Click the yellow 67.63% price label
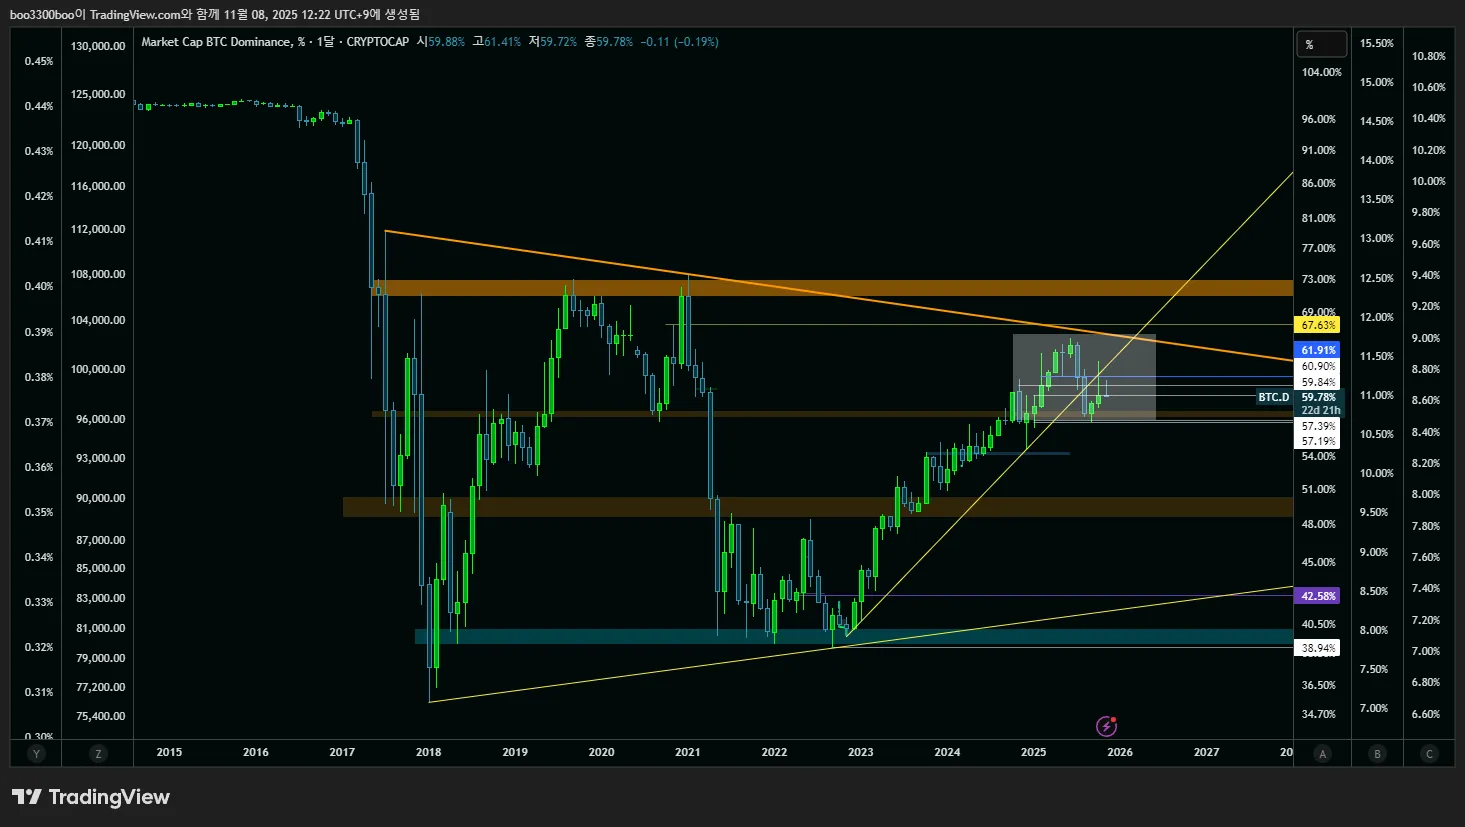1465x827 pixels. click(x=1318, y=325)
